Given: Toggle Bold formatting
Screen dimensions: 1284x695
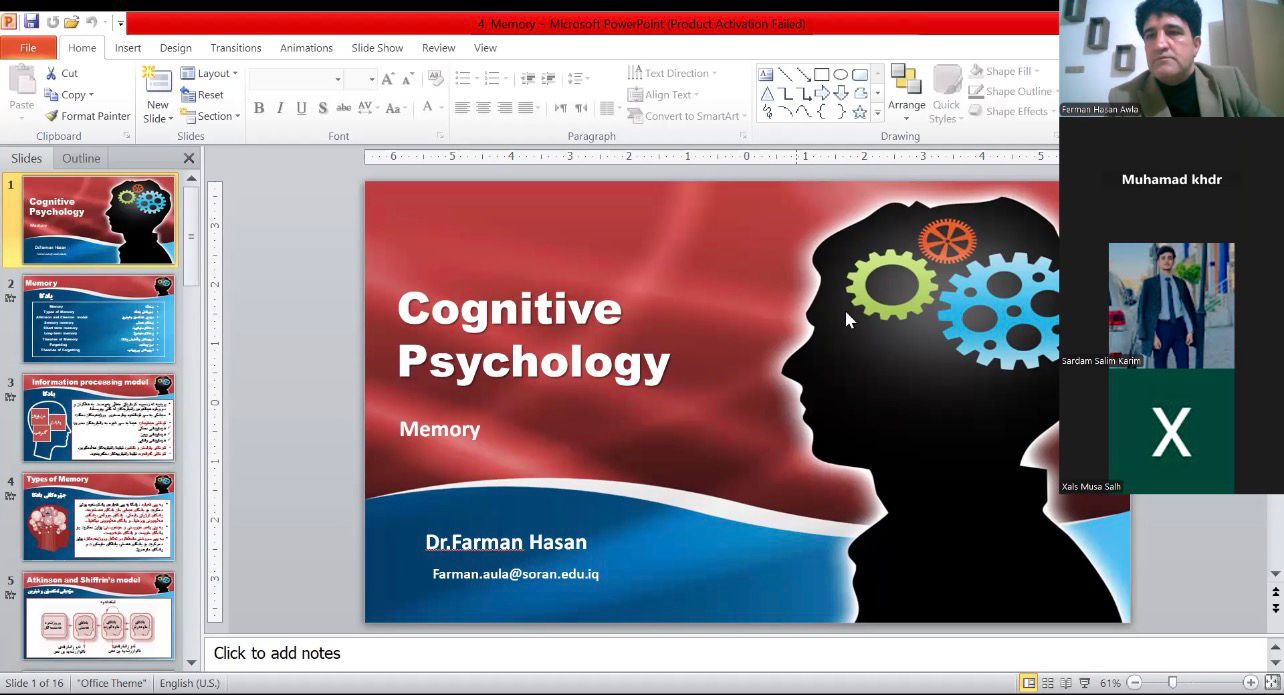Looking at the screenshot, I should (259, 108).
